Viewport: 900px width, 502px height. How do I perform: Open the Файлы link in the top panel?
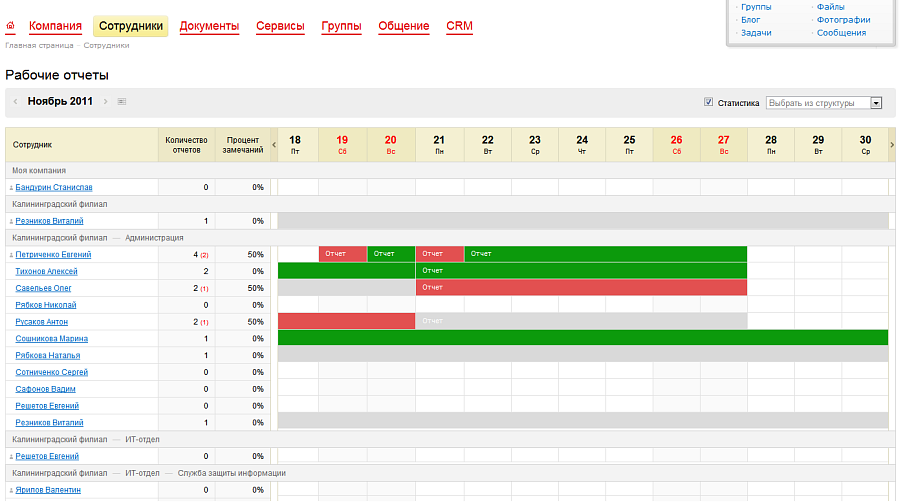[831, 7]
